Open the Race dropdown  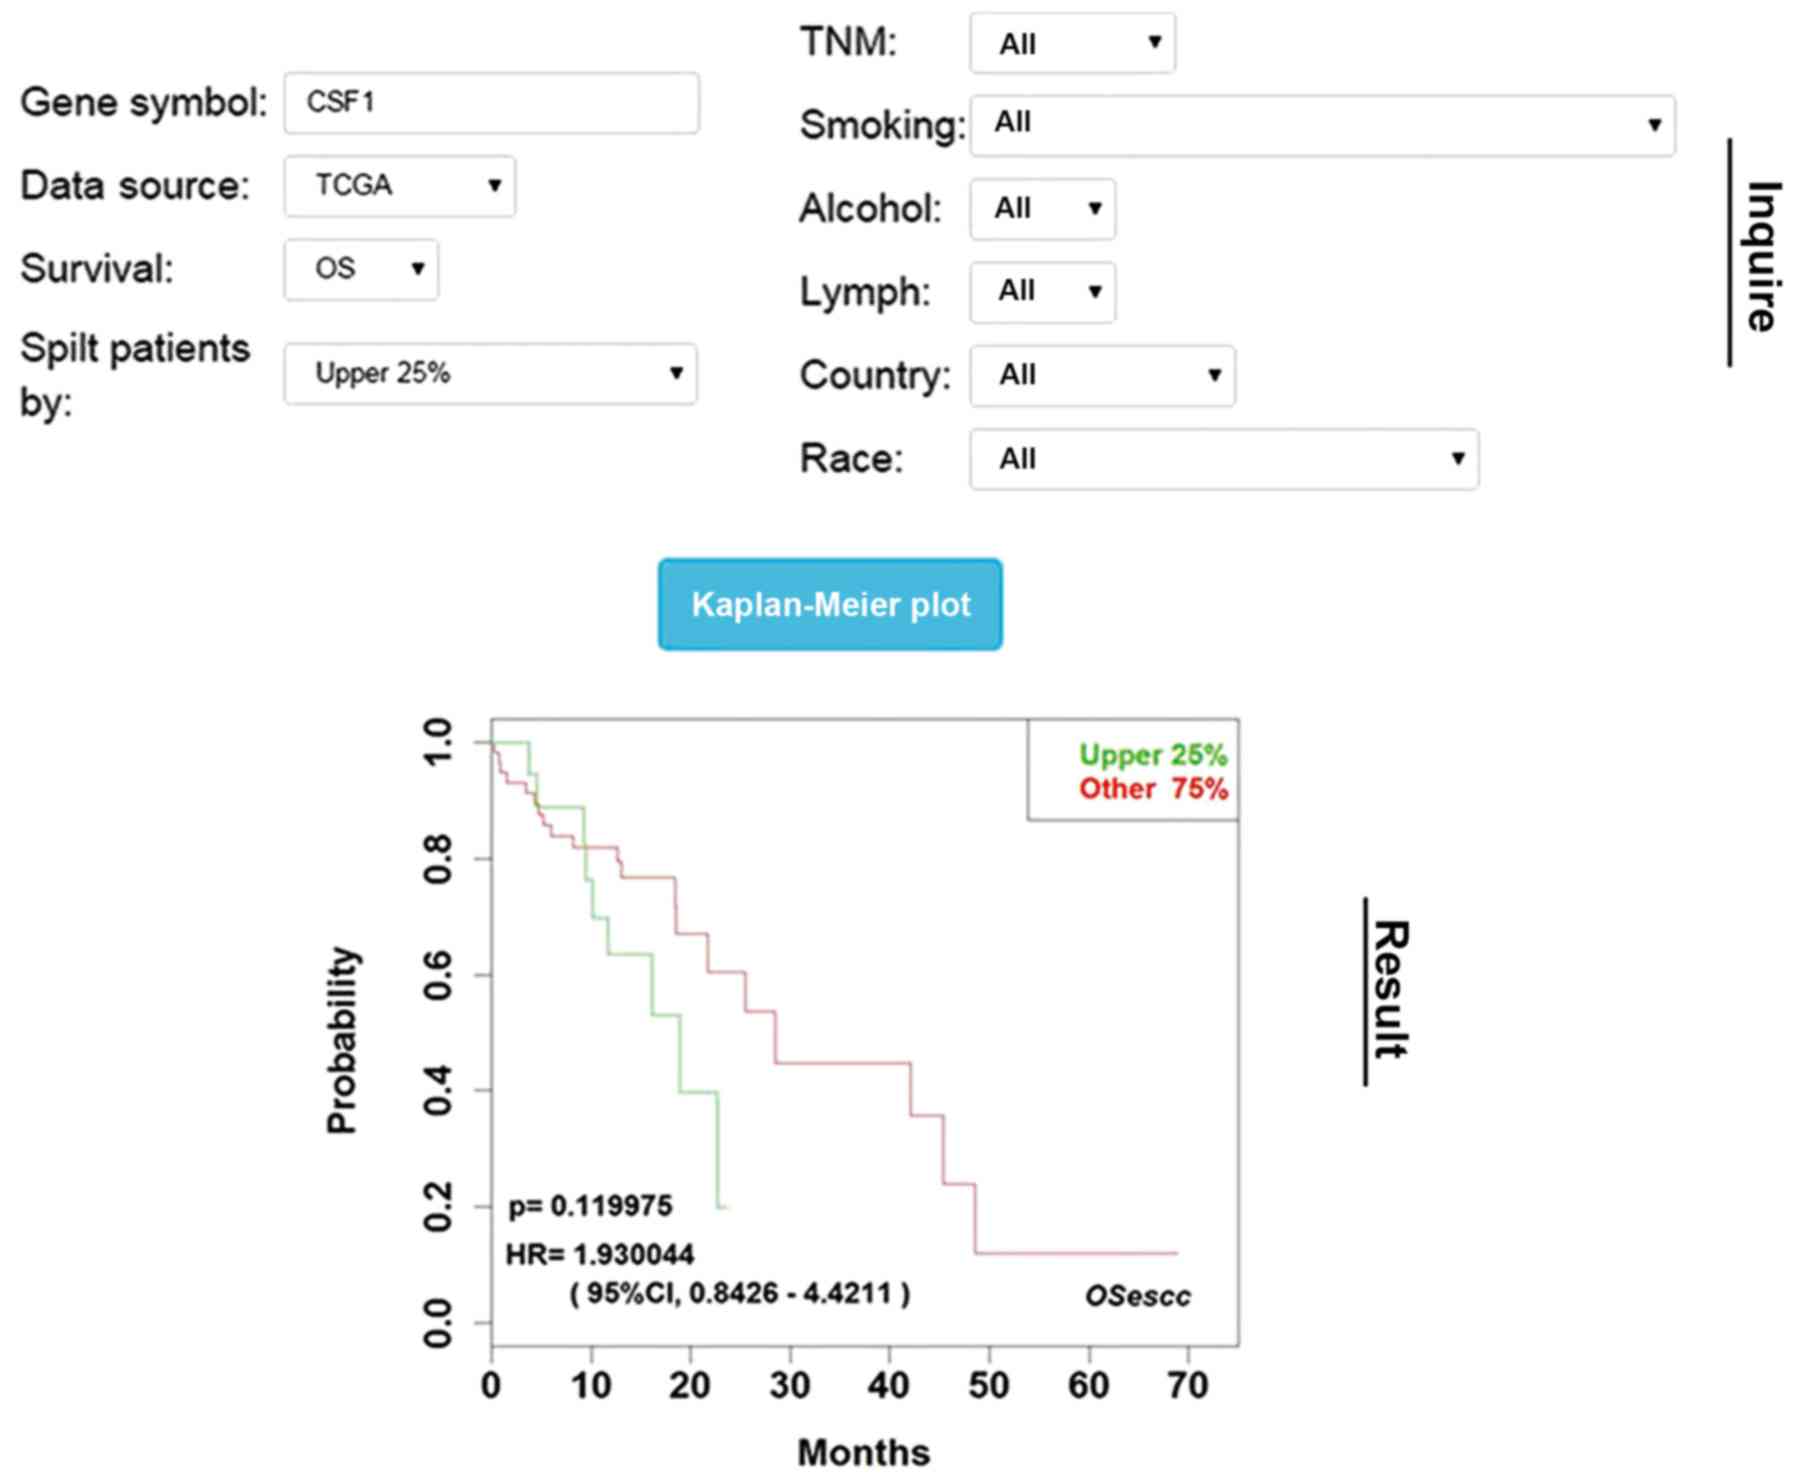1223,459
